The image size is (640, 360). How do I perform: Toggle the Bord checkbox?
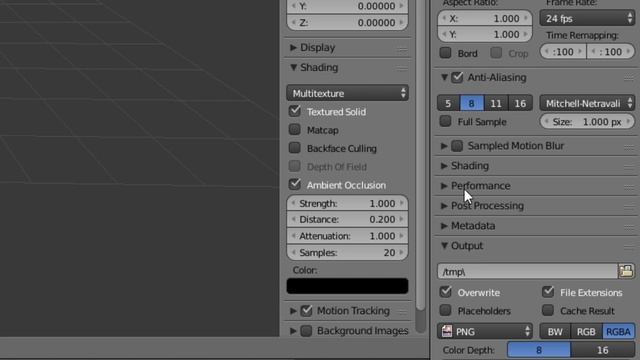tap(445, 53)
